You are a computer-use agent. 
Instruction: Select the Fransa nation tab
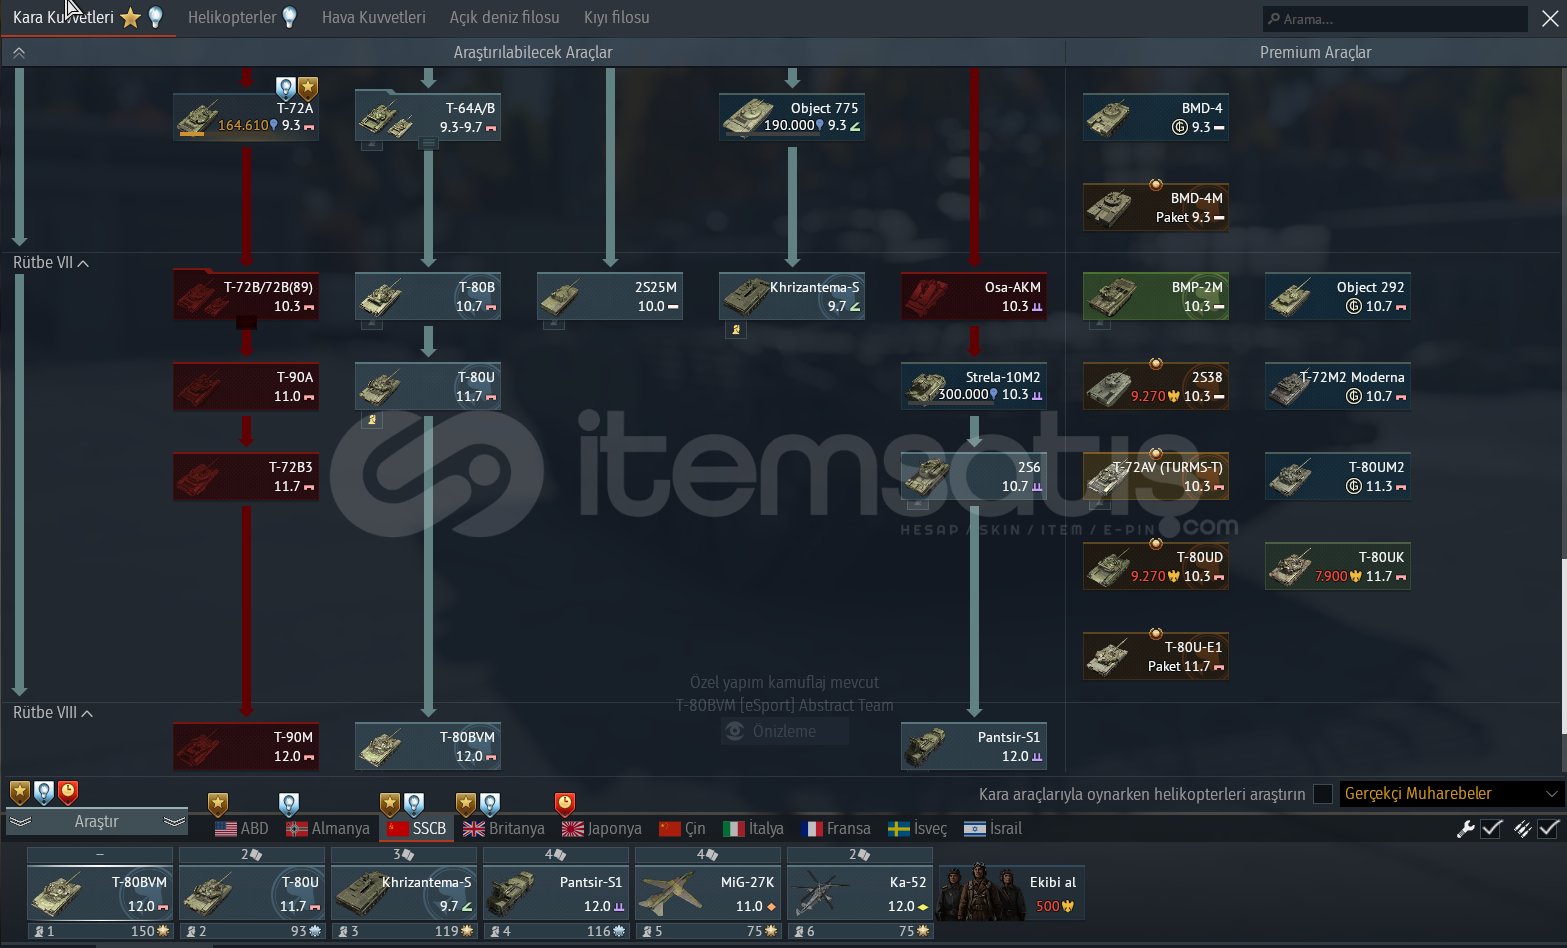[x=836, y=828]
